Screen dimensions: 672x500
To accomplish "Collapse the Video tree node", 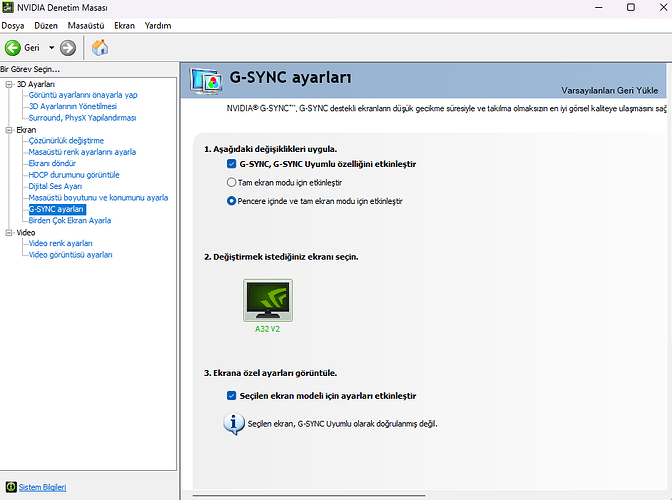I will click(x=8, y=232).
